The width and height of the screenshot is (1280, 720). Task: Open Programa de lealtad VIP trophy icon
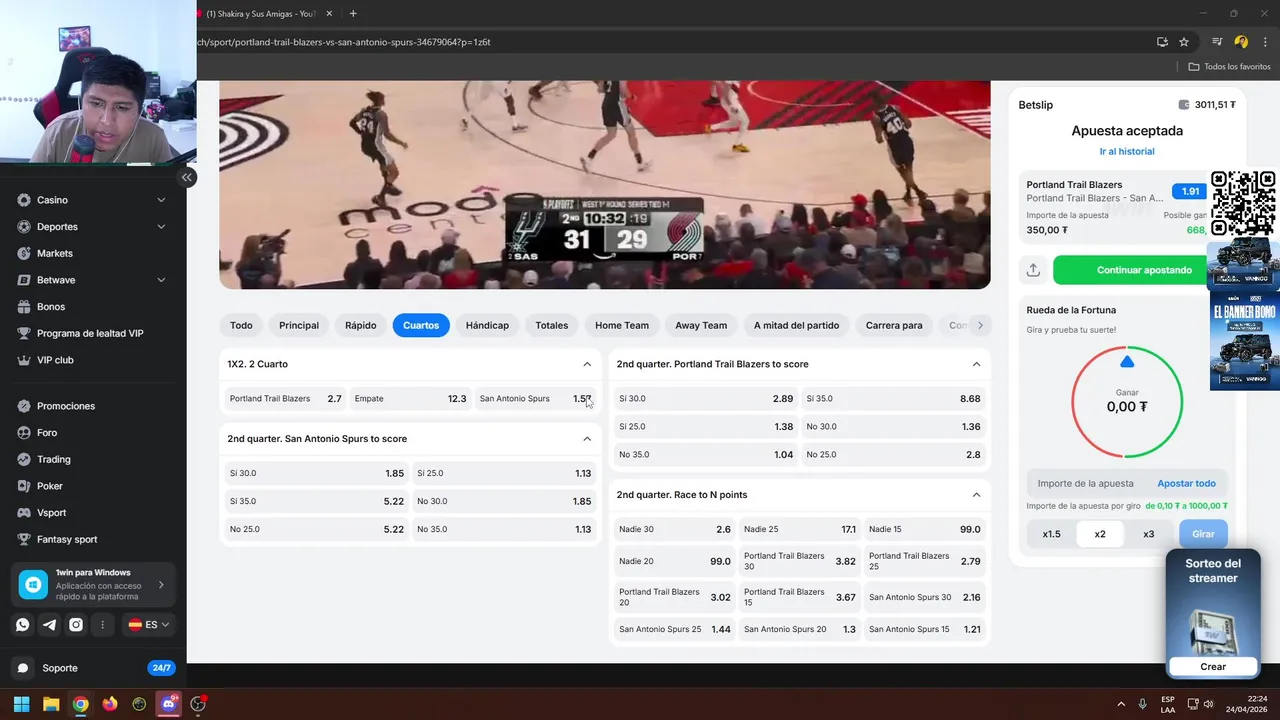point(23,333)
